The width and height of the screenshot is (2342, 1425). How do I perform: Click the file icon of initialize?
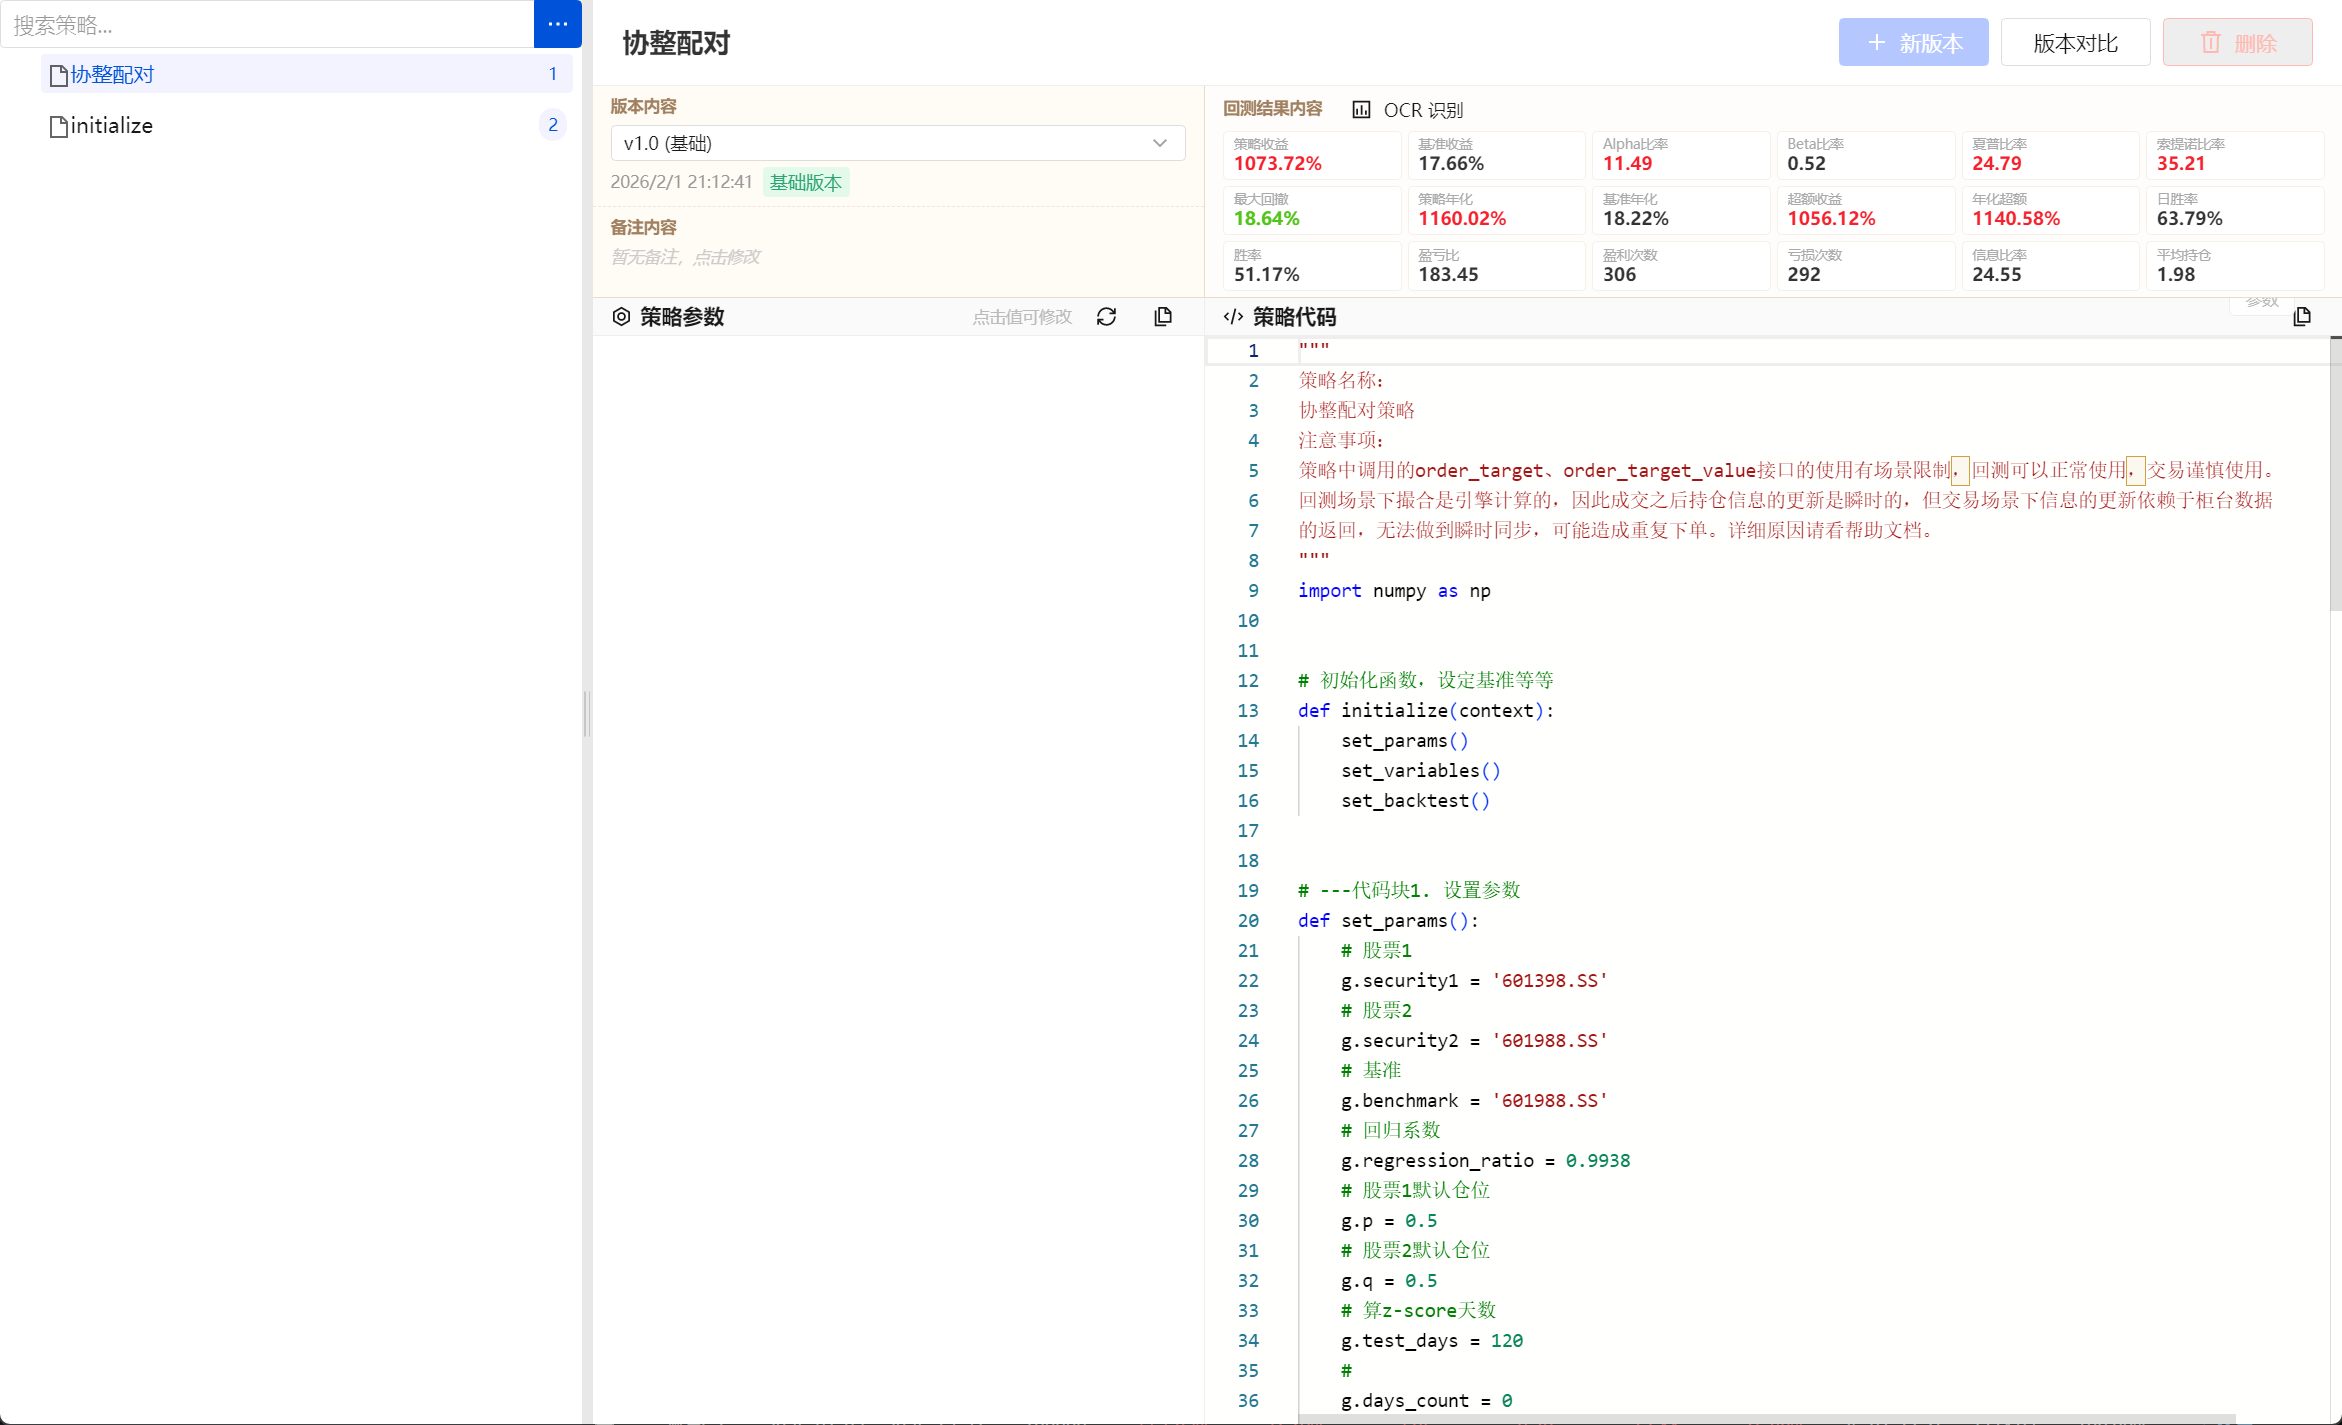59,126
